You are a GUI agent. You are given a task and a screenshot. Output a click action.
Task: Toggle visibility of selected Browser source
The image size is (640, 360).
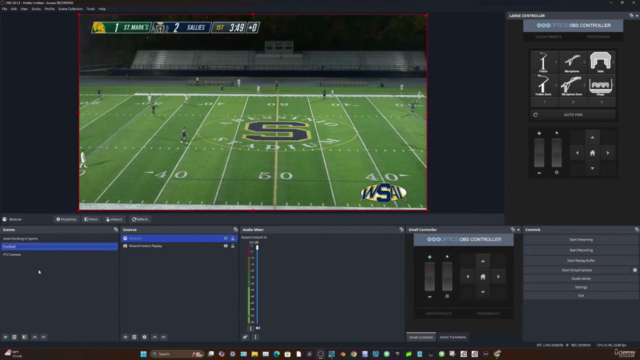(x=226, y=238)
